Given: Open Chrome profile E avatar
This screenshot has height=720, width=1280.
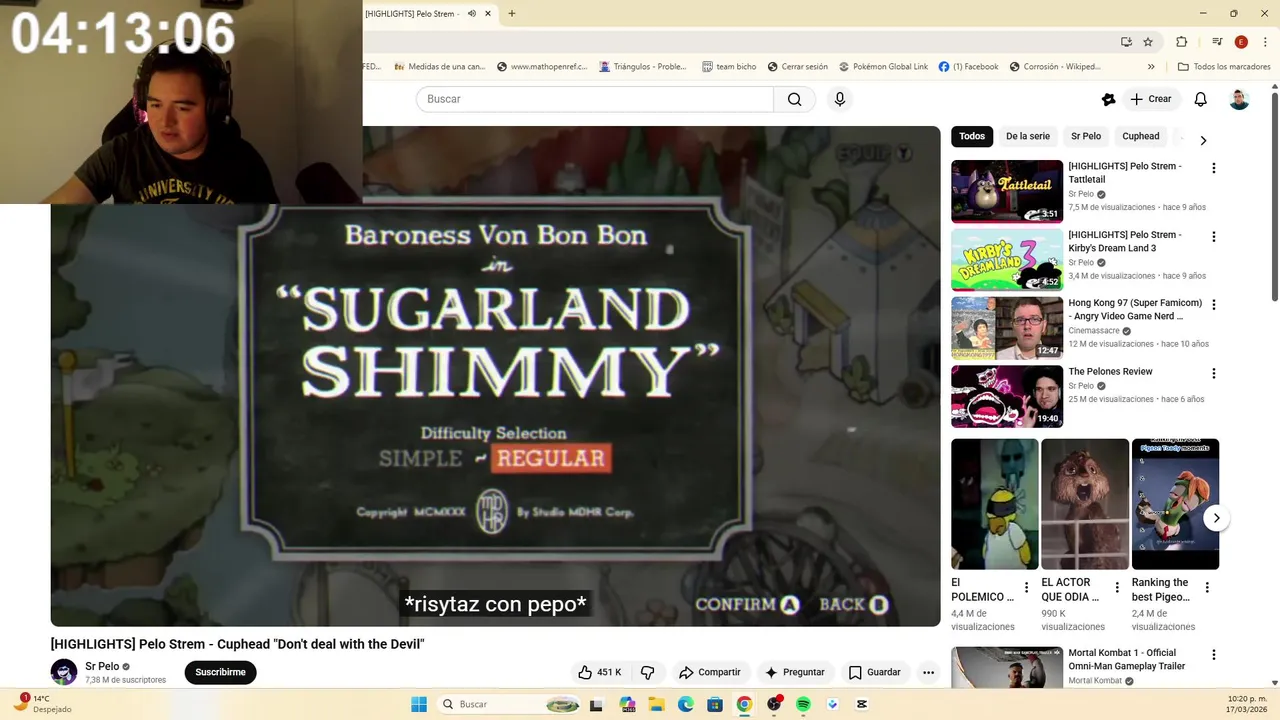Looking at the screenshot, I should pos(1241,42).
